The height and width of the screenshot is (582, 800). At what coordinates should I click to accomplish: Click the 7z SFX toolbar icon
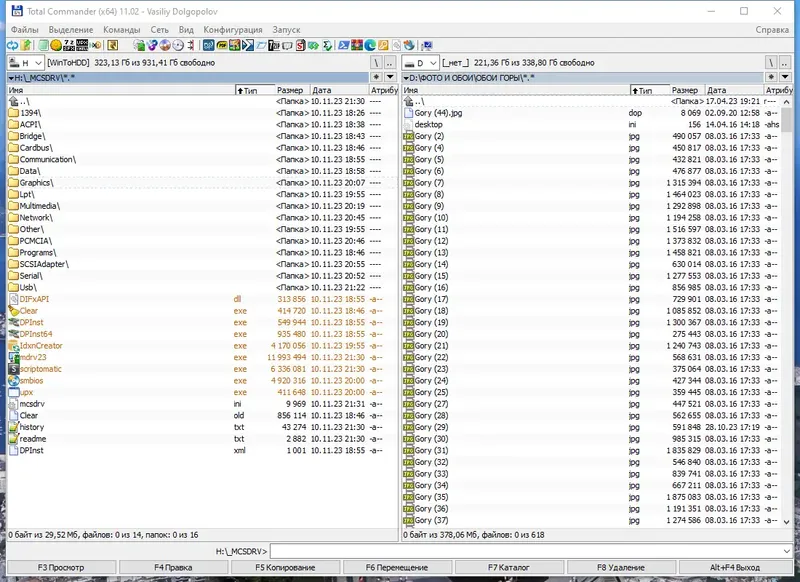point(68,45)
